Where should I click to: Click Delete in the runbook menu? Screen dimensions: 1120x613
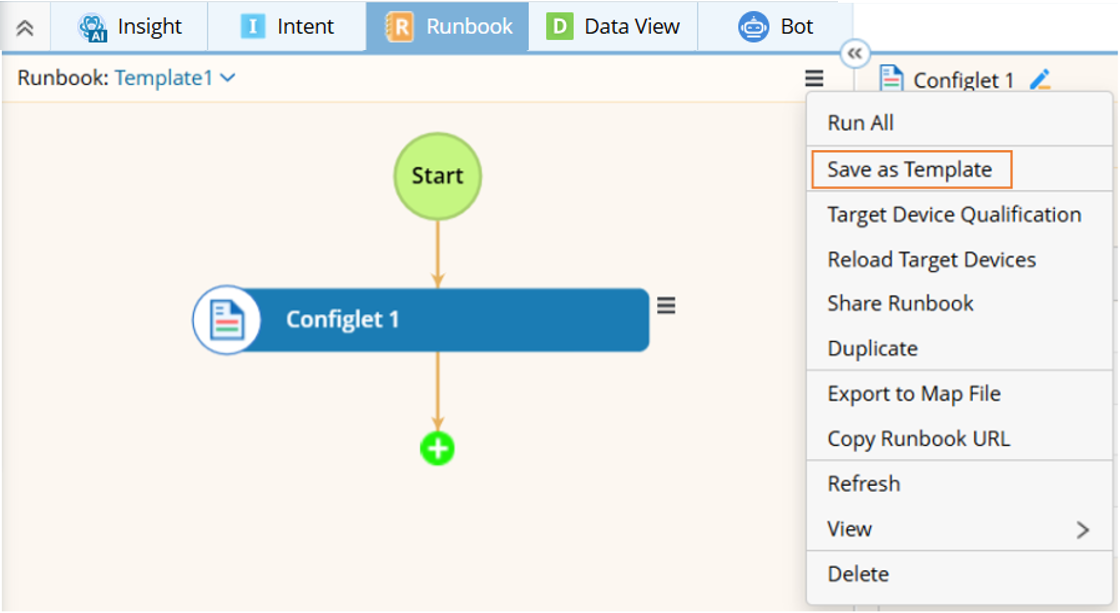pos(858,573)
